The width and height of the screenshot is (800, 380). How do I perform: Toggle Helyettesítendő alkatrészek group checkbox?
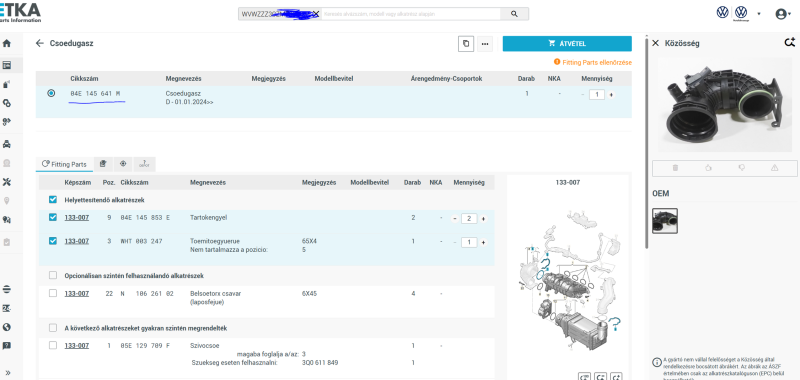(53, 199)
